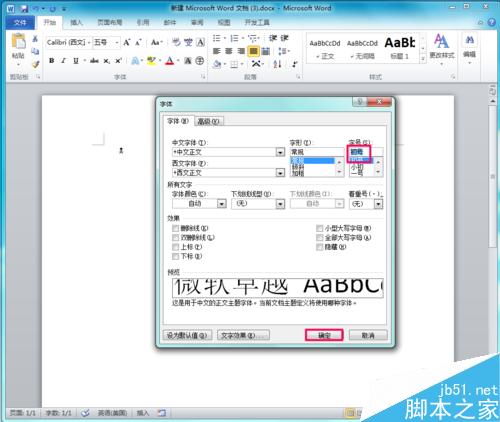
Task: Click the 设为默认值 Set as Default button
Action: (187, 335)
